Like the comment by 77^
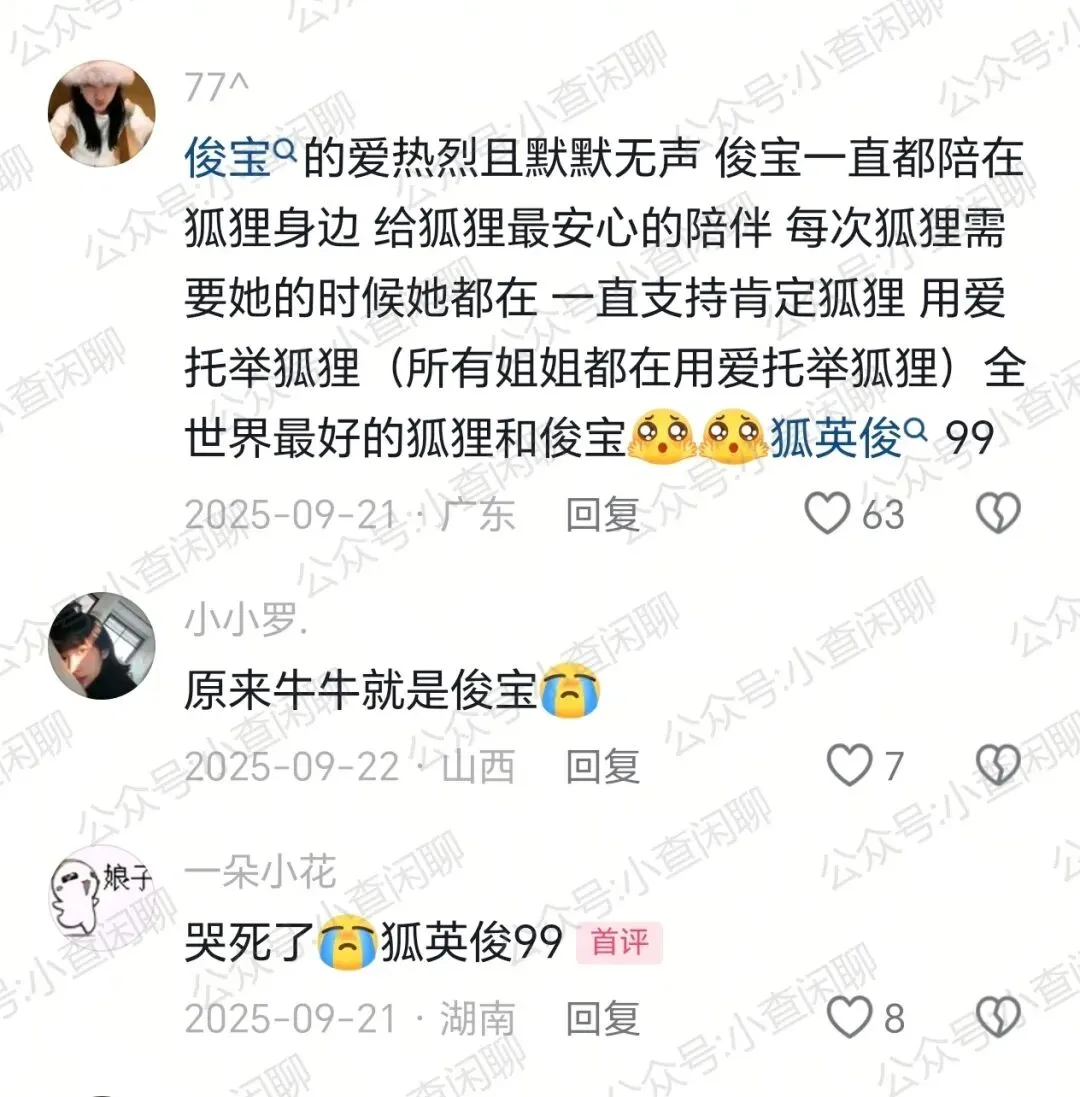Viewport: 1080px width, 1097px height. [827, 513]
